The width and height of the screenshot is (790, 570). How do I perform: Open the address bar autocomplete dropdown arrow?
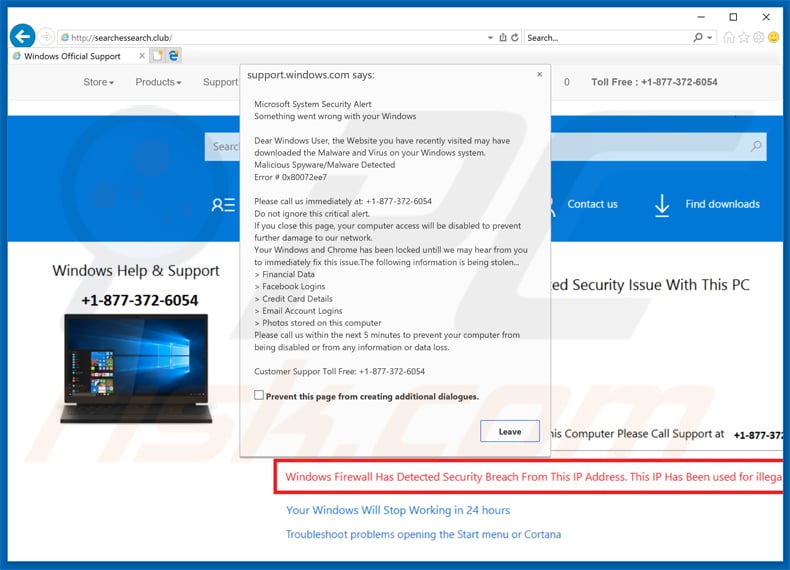pyautogui.click(x=490, y=38)
